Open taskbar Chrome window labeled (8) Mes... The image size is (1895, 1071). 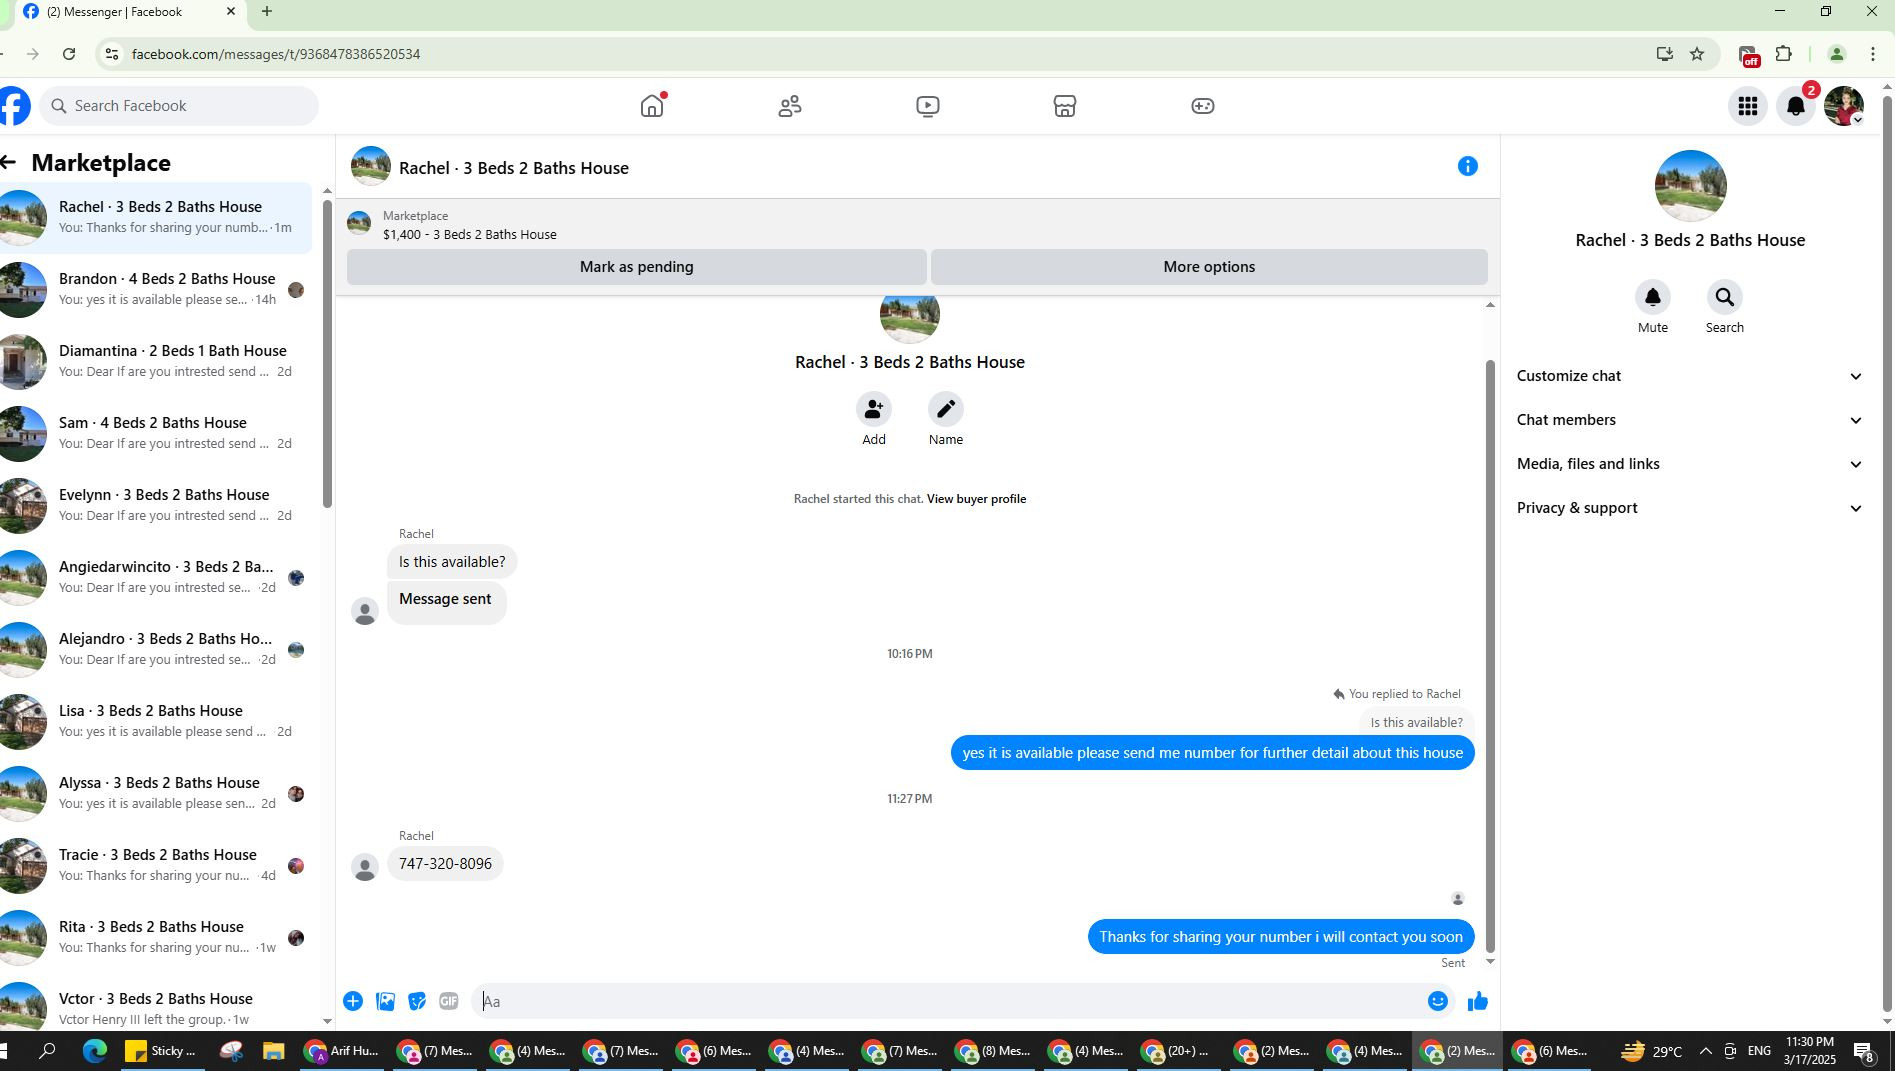[993, 1051]
